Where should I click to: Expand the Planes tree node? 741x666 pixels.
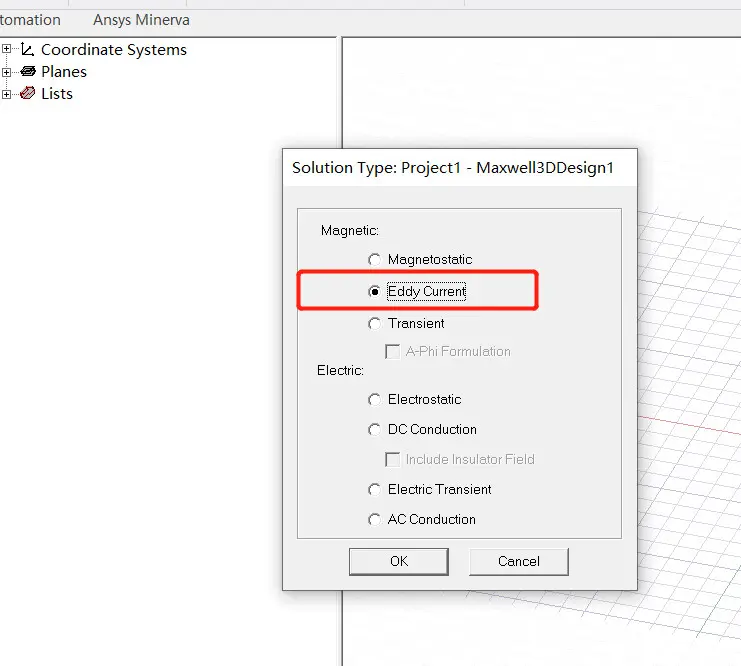tap(7, 72)
